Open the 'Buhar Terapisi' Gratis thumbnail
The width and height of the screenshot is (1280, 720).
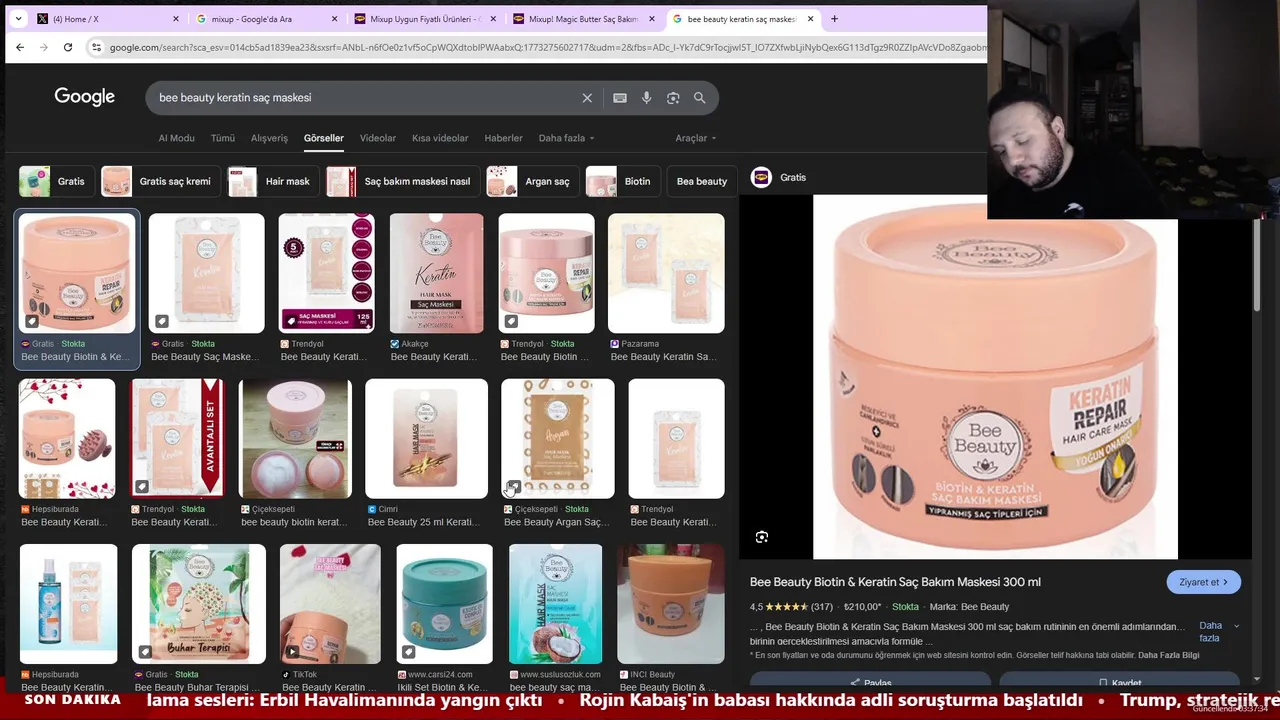(x=199, y=604)
